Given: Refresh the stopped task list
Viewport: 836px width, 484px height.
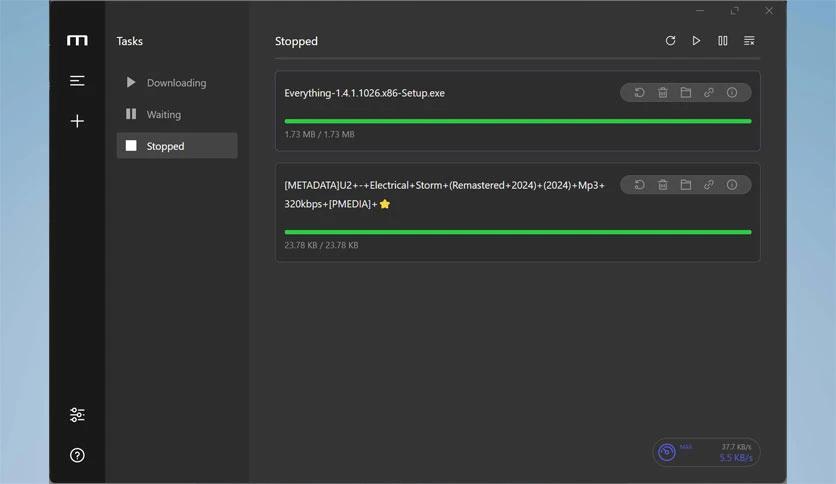Looking at the screenshot, I should click(x=670, y=41).
